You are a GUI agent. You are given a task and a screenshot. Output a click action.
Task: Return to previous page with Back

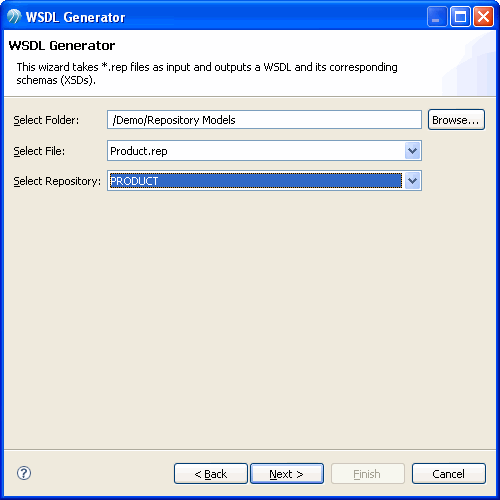click(x=211, y=473)
